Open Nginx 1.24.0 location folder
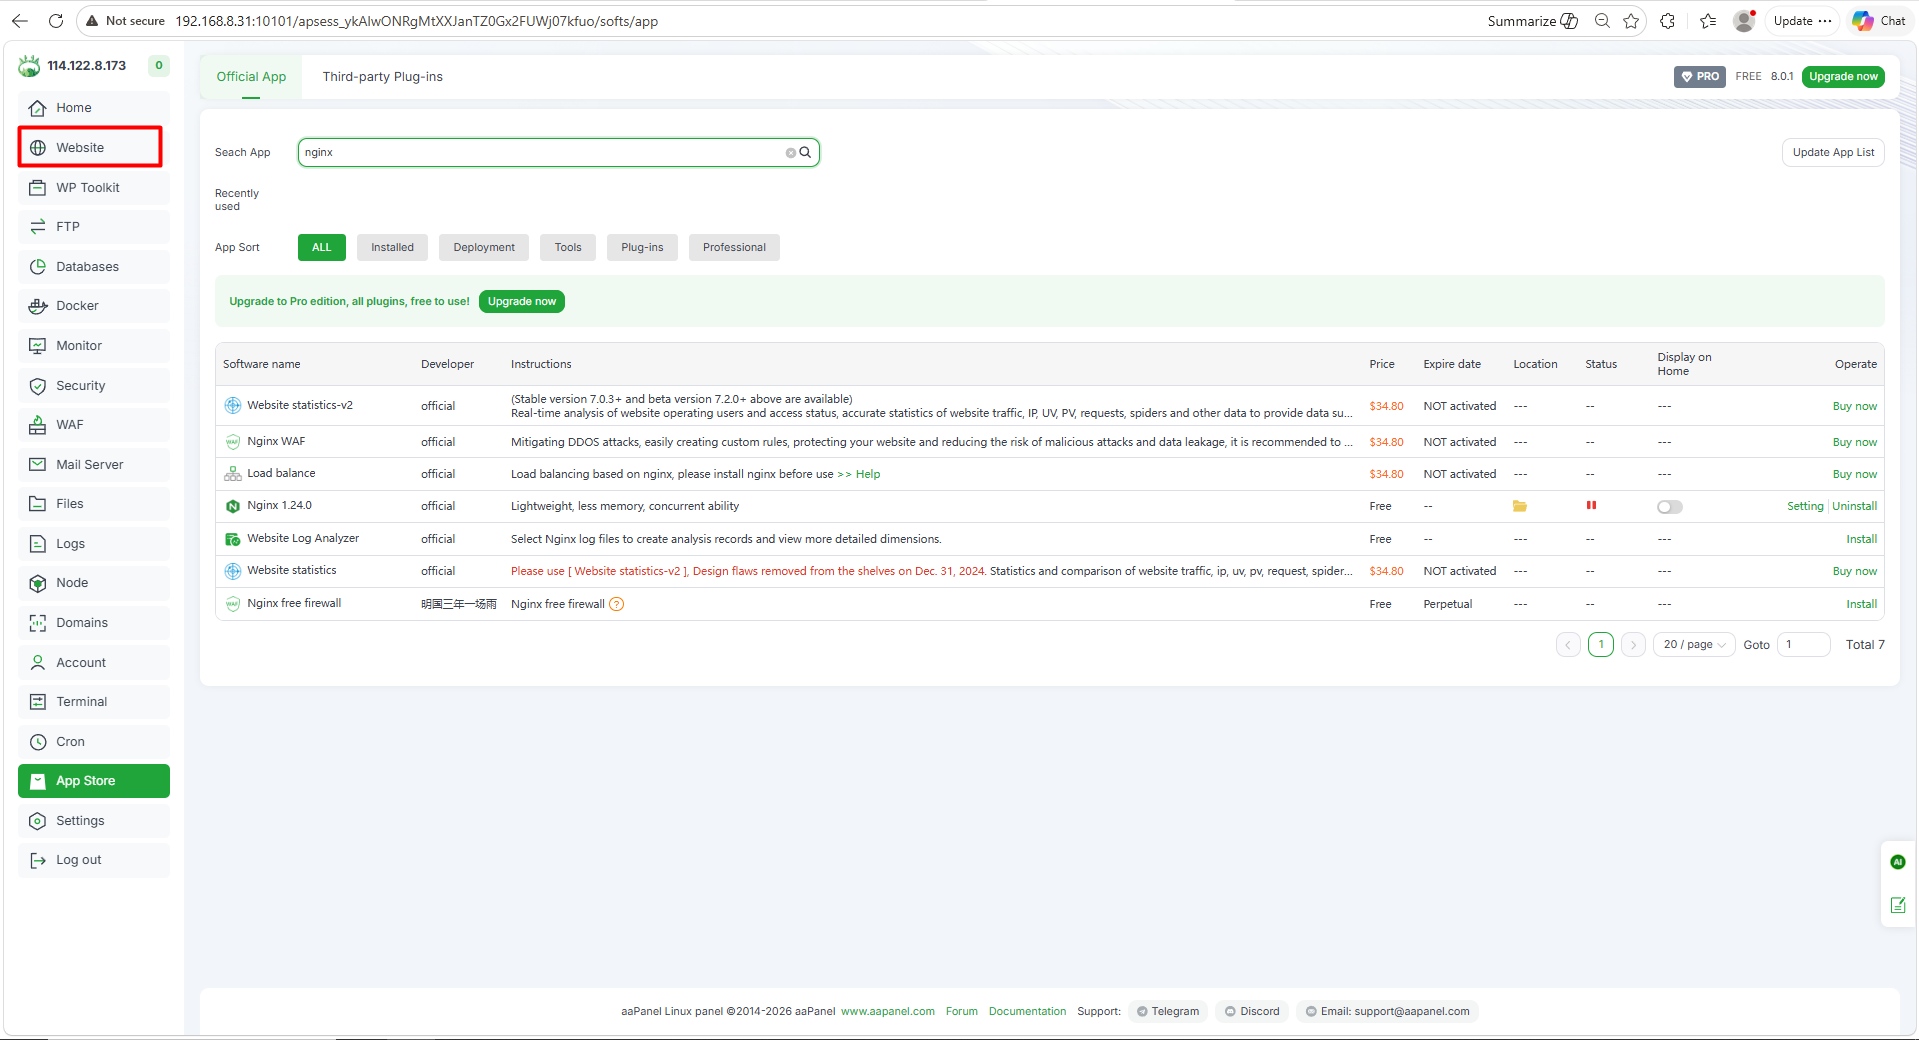The width and height of the screenshot is (1919, 1040). (1520, 506)
